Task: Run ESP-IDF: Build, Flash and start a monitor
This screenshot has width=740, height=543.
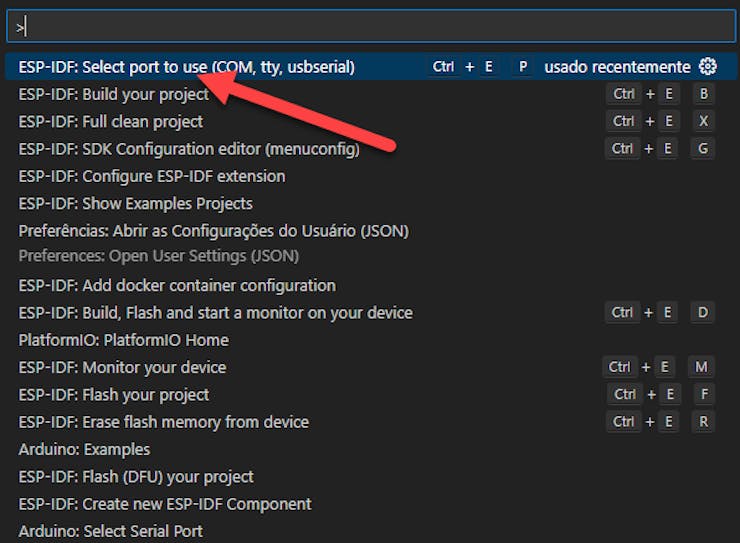Action: 215,313
